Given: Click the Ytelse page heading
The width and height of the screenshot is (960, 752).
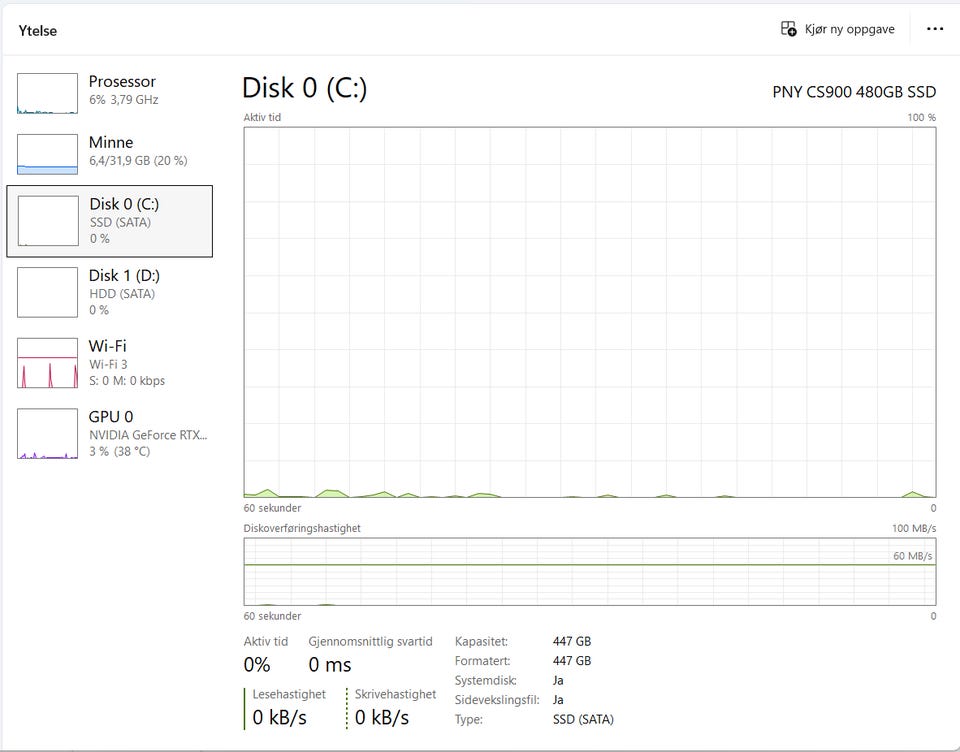Looking at the screenshot, I should 37,31.
